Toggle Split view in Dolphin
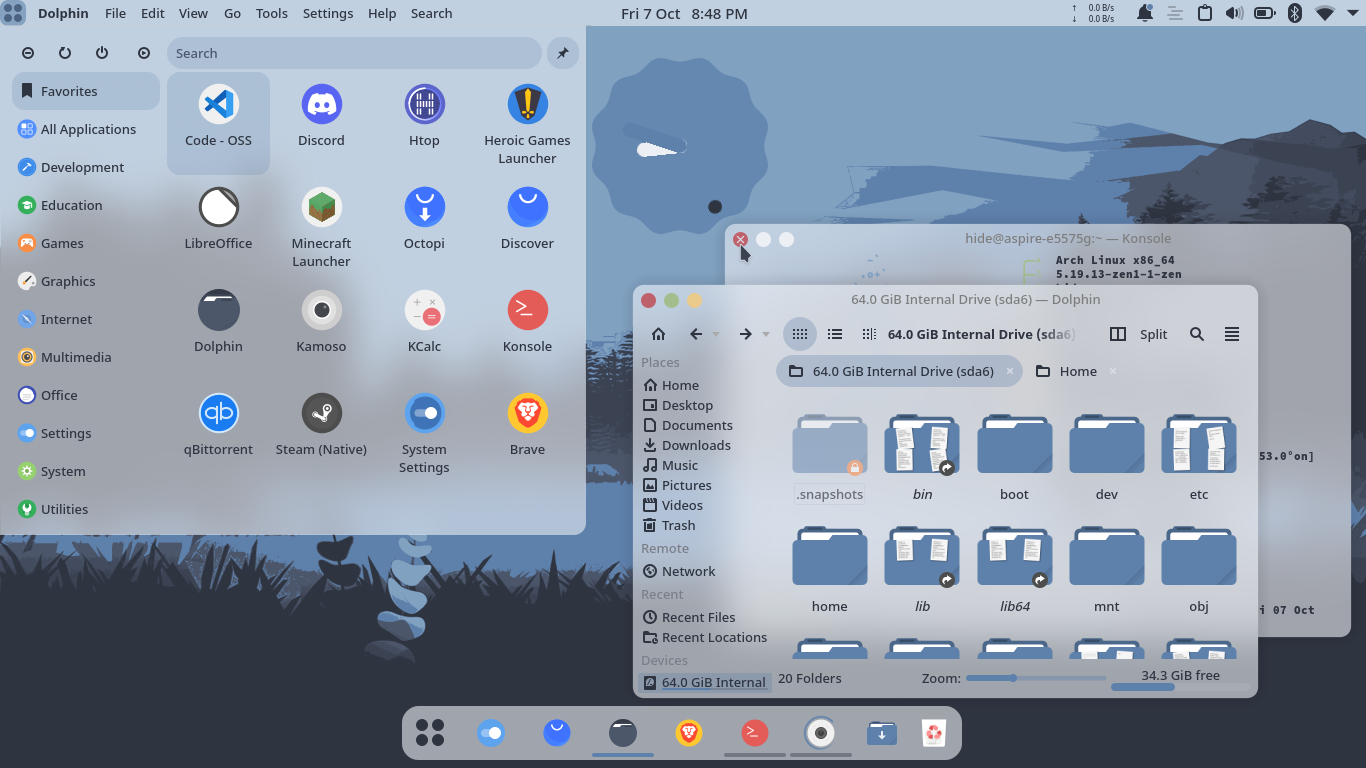The width and height of the screenshot is (1366, 768). click(1140, 334)
